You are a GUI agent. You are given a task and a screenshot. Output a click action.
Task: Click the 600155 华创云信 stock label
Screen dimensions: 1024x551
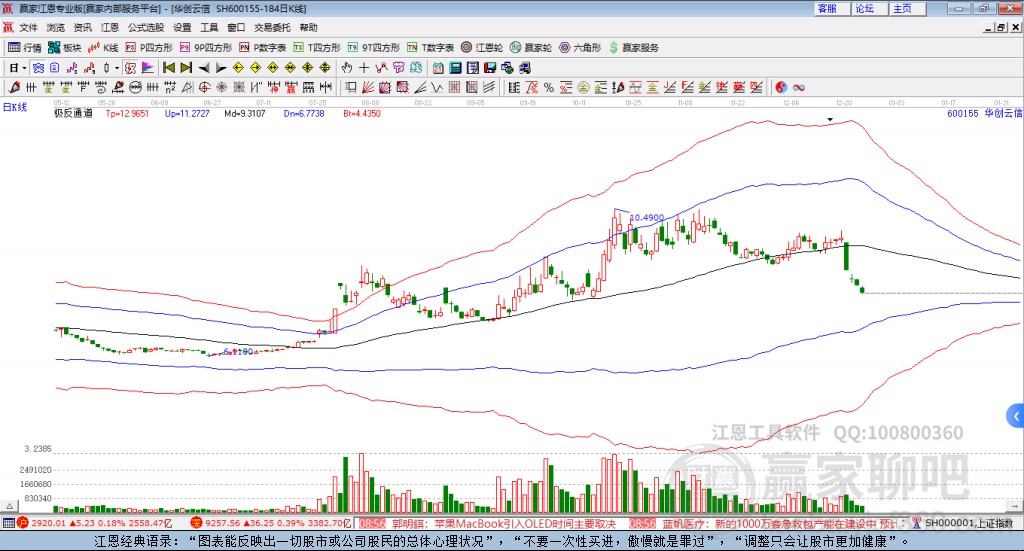984,114
